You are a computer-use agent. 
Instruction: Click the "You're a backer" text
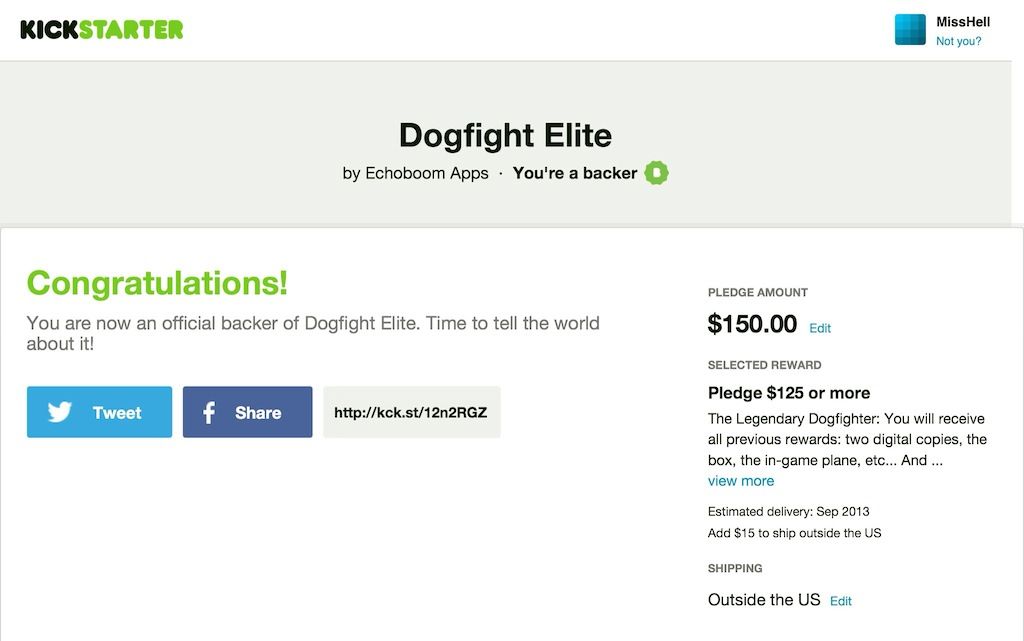575,173
